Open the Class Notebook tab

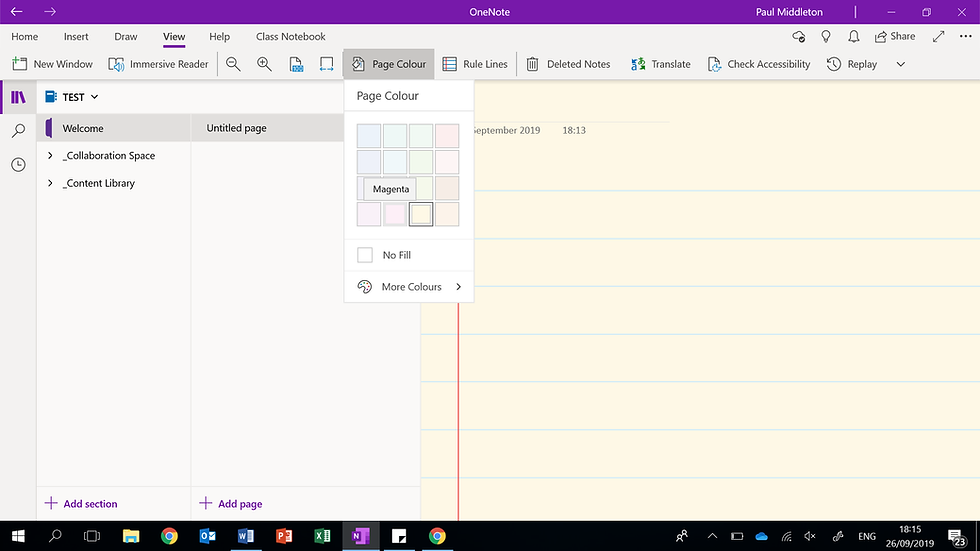point(291,36)
